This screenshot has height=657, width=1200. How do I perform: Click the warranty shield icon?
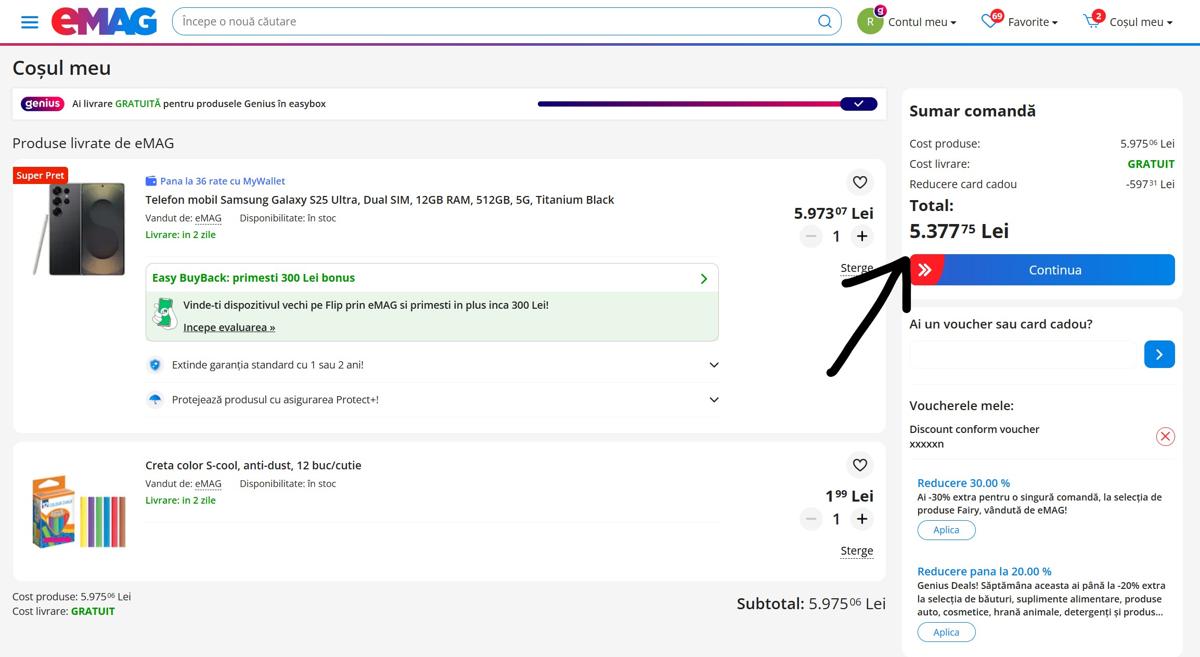(x=155, y=365)
